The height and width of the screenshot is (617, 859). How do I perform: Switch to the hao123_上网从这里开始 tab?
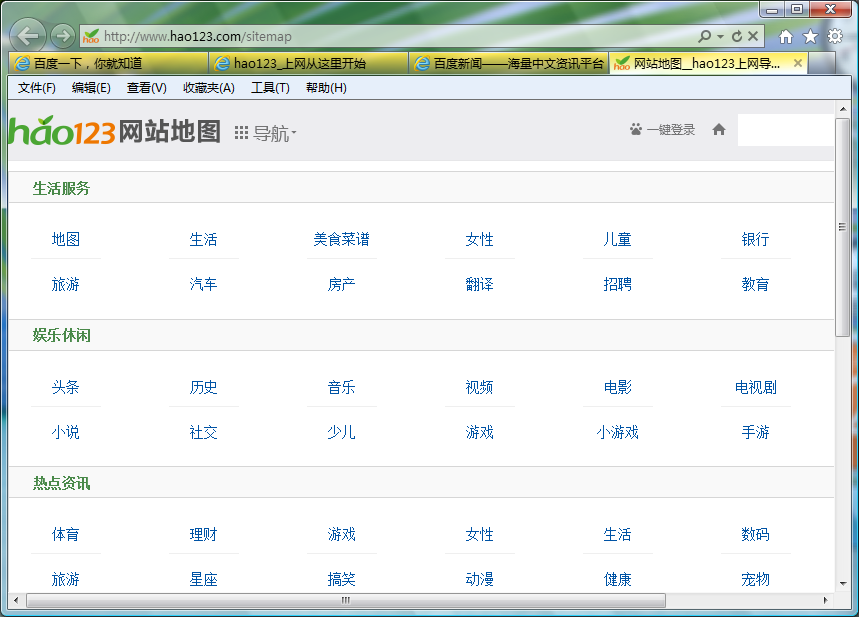[309, 64]
